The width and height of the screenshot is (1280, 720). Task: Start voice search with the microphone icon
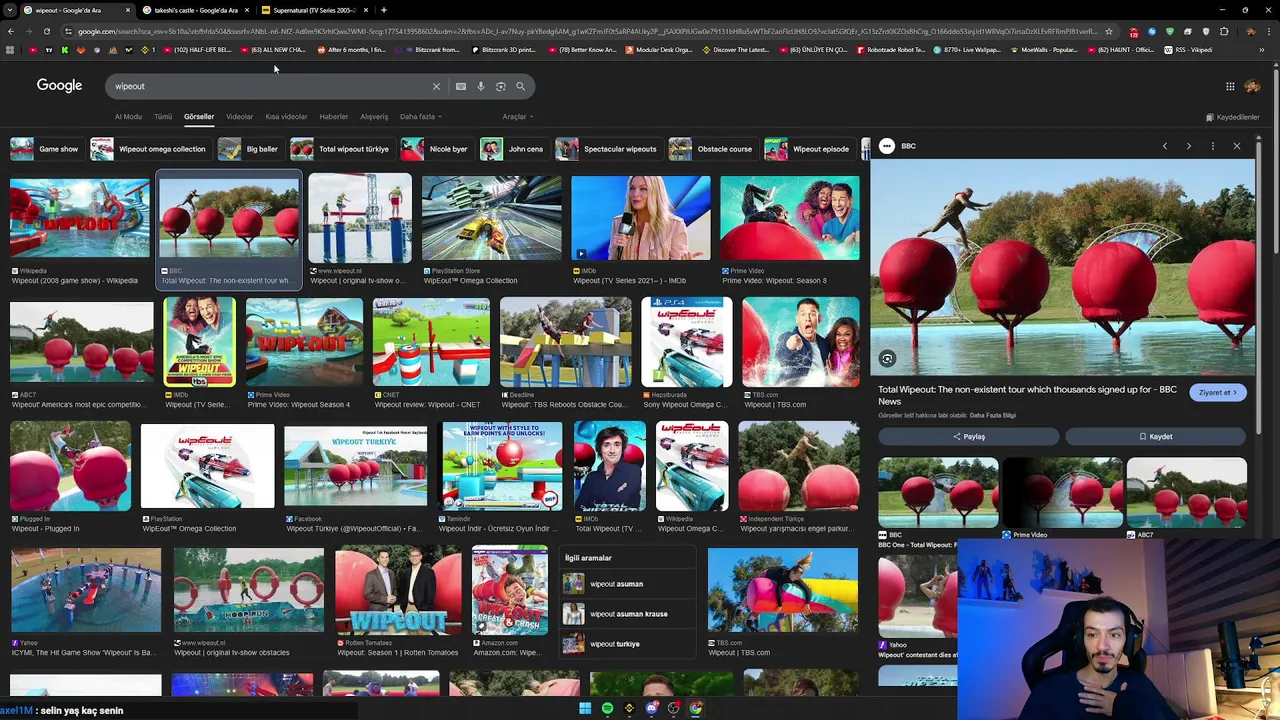[x=480, y=86]
